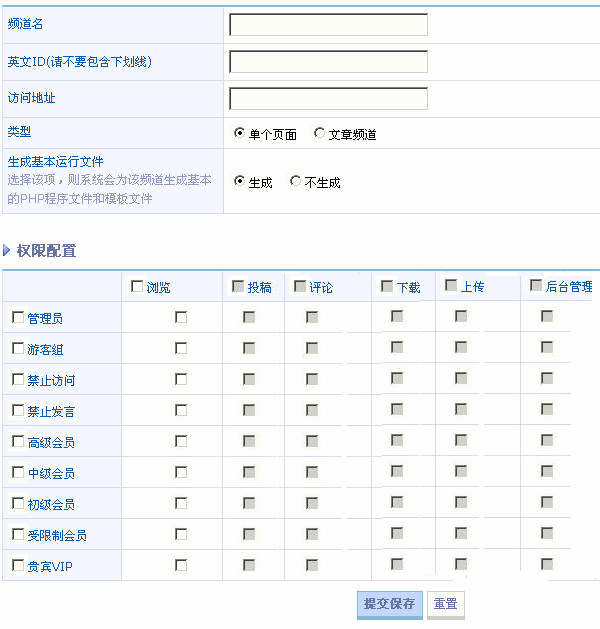This screenshot has width=600, height=629.
Task: Select the 游客组 row checkbox
Action: point(18,349)
